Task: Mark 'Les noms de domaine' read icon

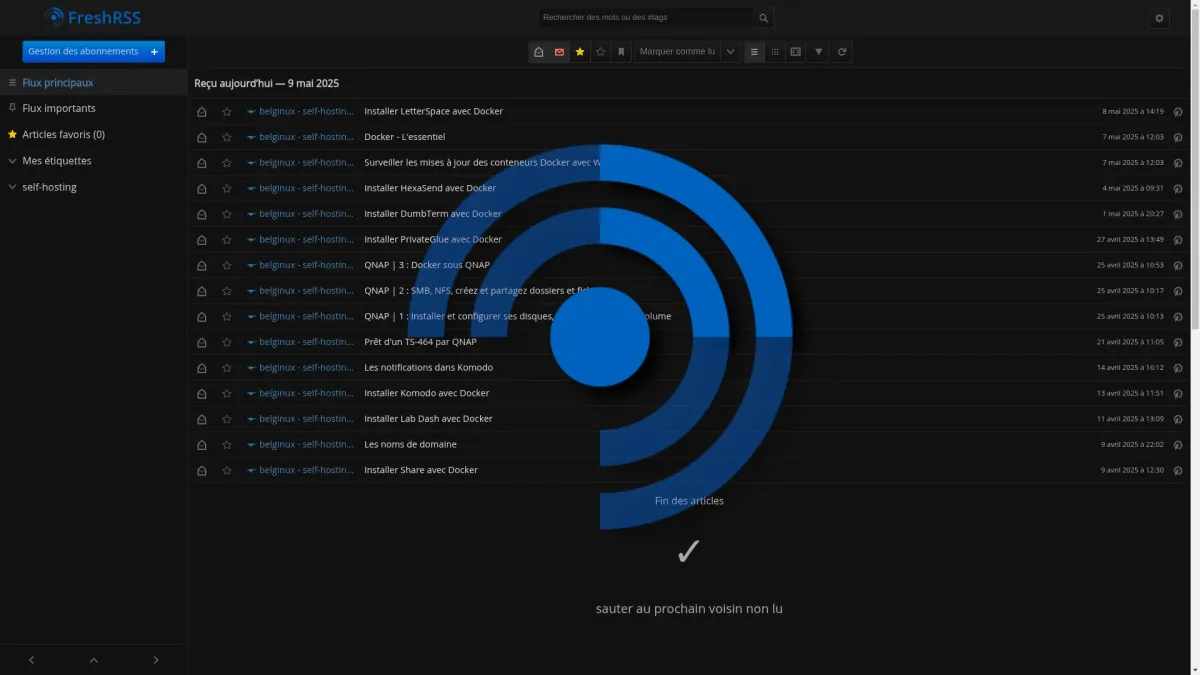Action: pos(202,445)
